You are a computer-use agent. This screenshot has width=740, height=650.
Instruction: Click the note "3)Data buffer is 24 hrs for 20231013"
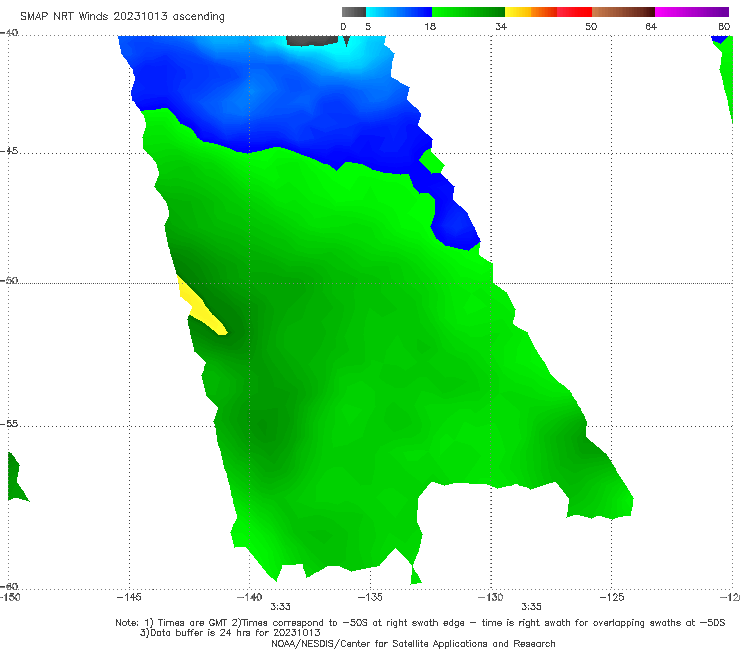tap(230, 633)
